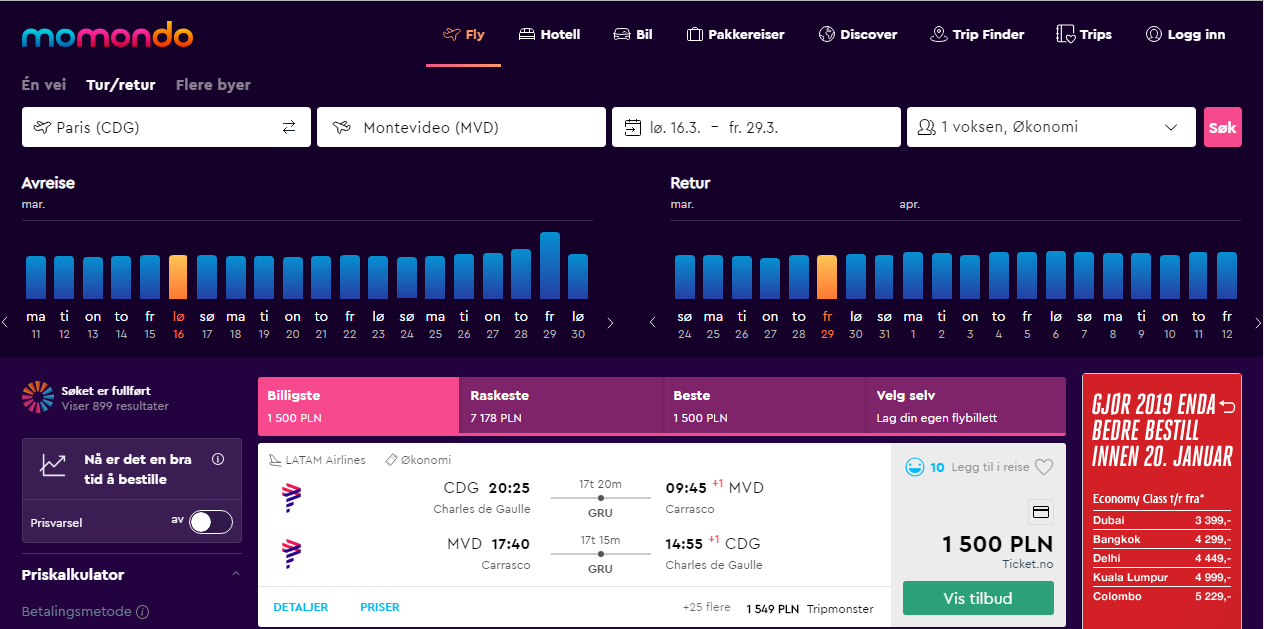Collapse the Priskalkulator section
This screenshot has height=629, width=1264.
click(x=236, y=574)
